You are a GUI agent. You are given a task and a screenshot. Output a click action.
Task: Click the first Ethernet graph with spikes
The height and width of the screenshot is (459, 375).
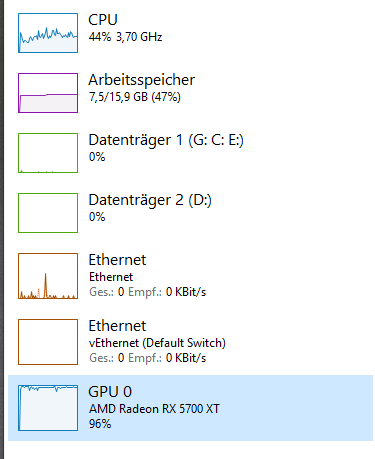(x=48, y=276)
